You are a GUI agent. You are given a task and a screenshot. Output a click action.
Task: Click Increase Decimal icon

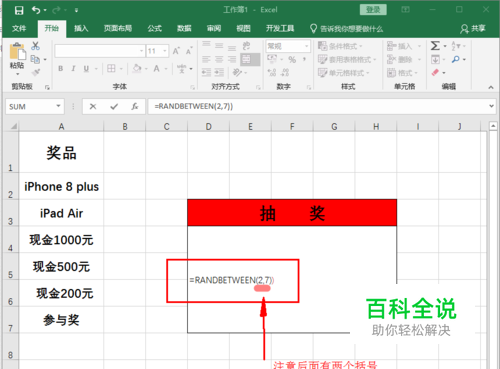click(x=272, y=72)
